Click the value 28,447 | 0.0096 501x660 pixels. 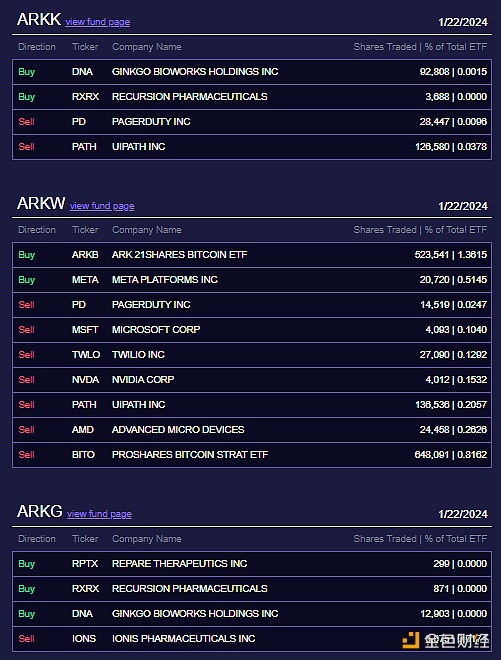pyautogui.click(x=453, y=122)
